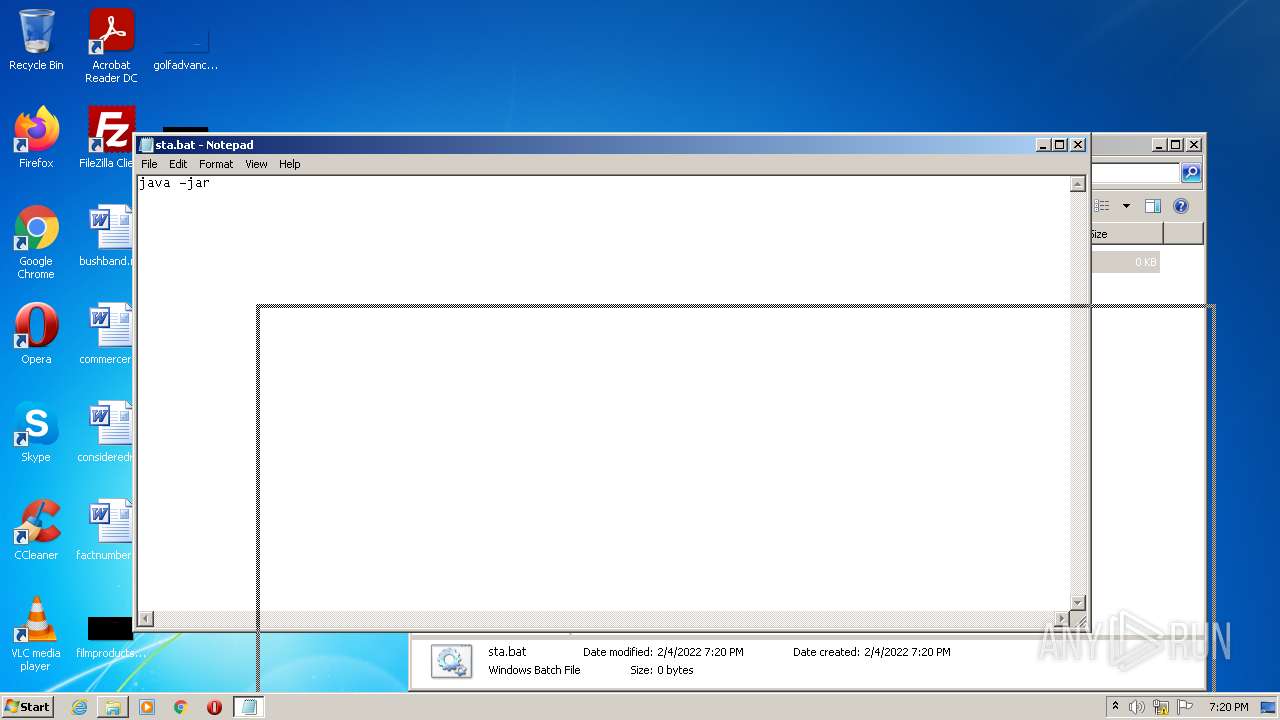The image size is (1280, 720).
Task: Open Opera from the taskbar
Action: [214, 707]
